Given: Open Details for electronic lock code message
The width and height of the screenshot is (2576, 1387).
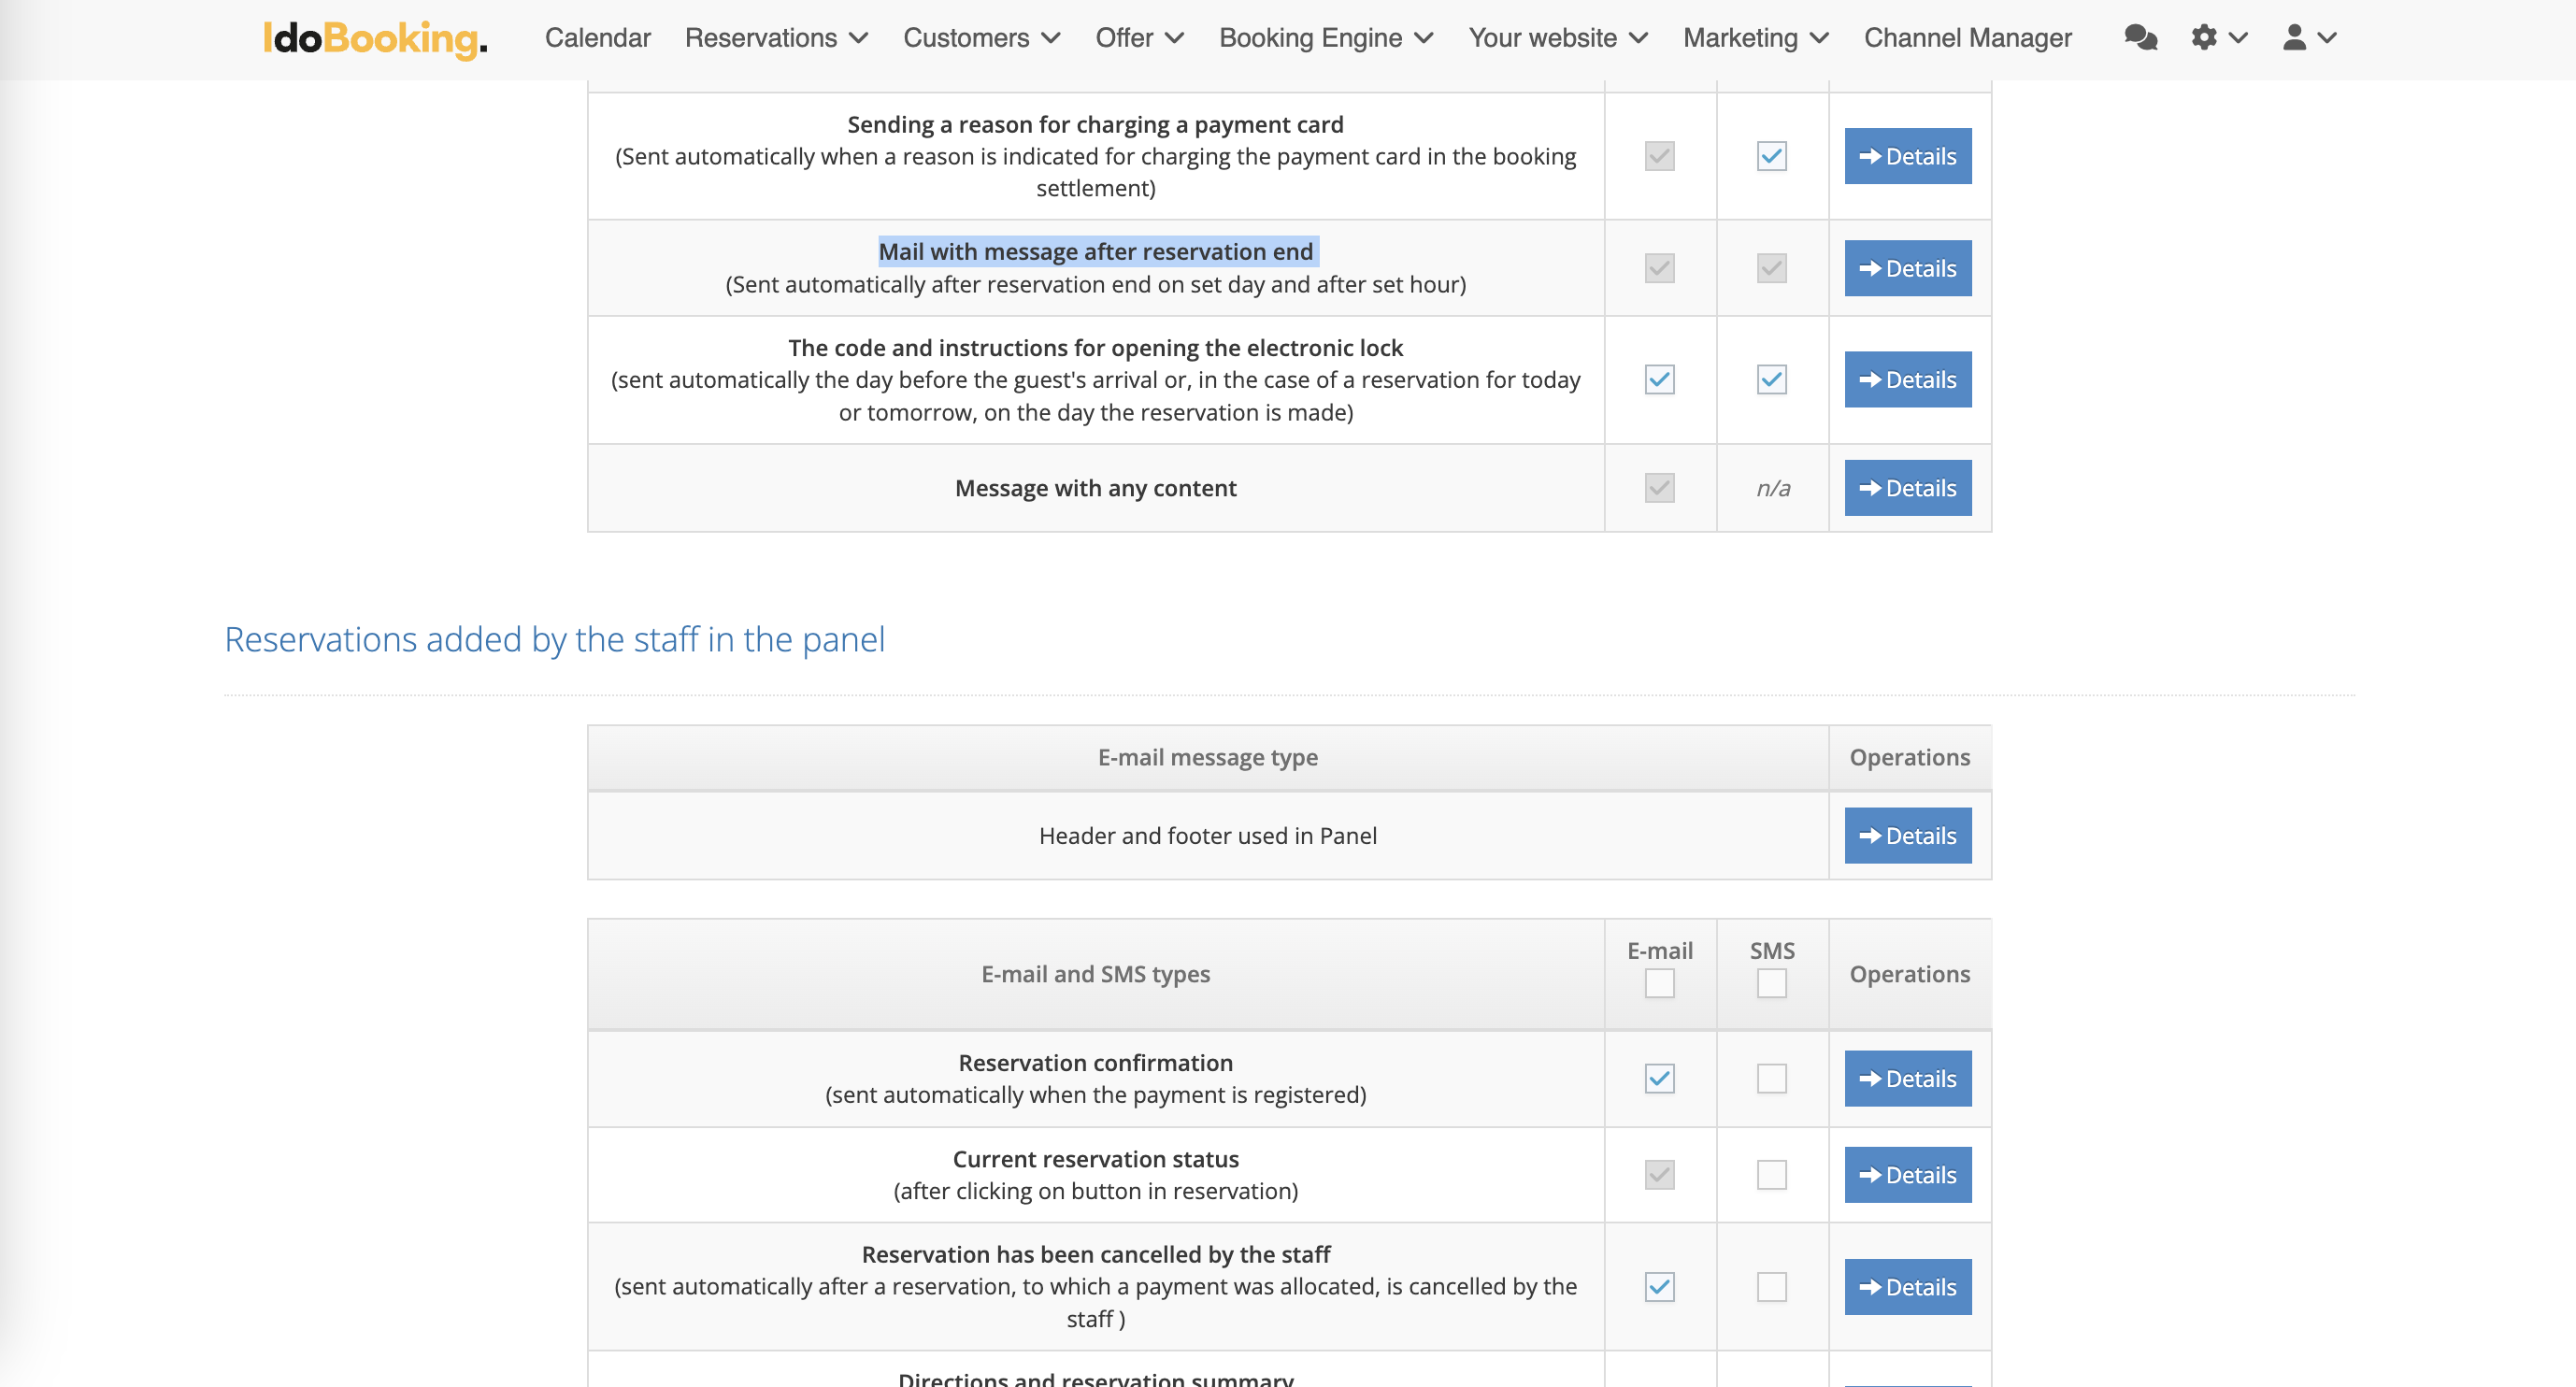Looking at the screenshot, I should [1907, 379].
